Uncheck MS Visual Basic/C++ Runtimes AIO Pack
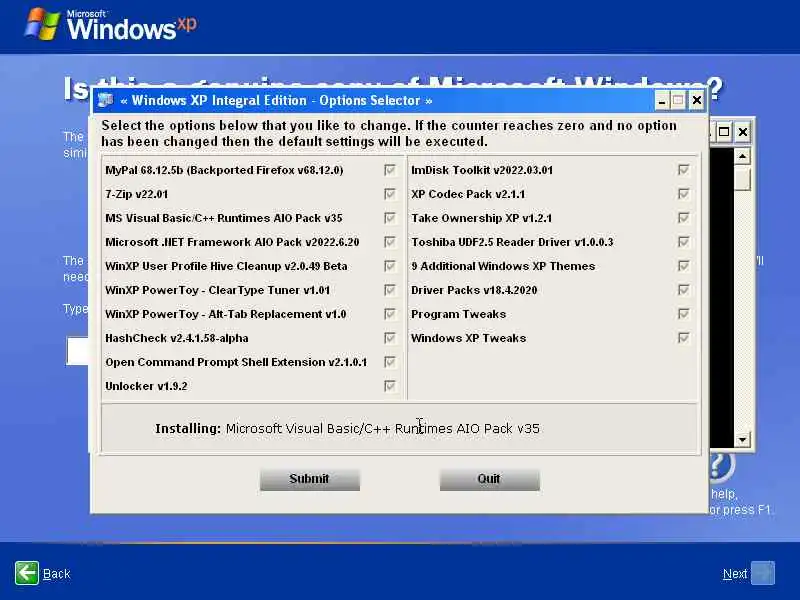This screenshot has height=600, width=800. coord(390,218)
